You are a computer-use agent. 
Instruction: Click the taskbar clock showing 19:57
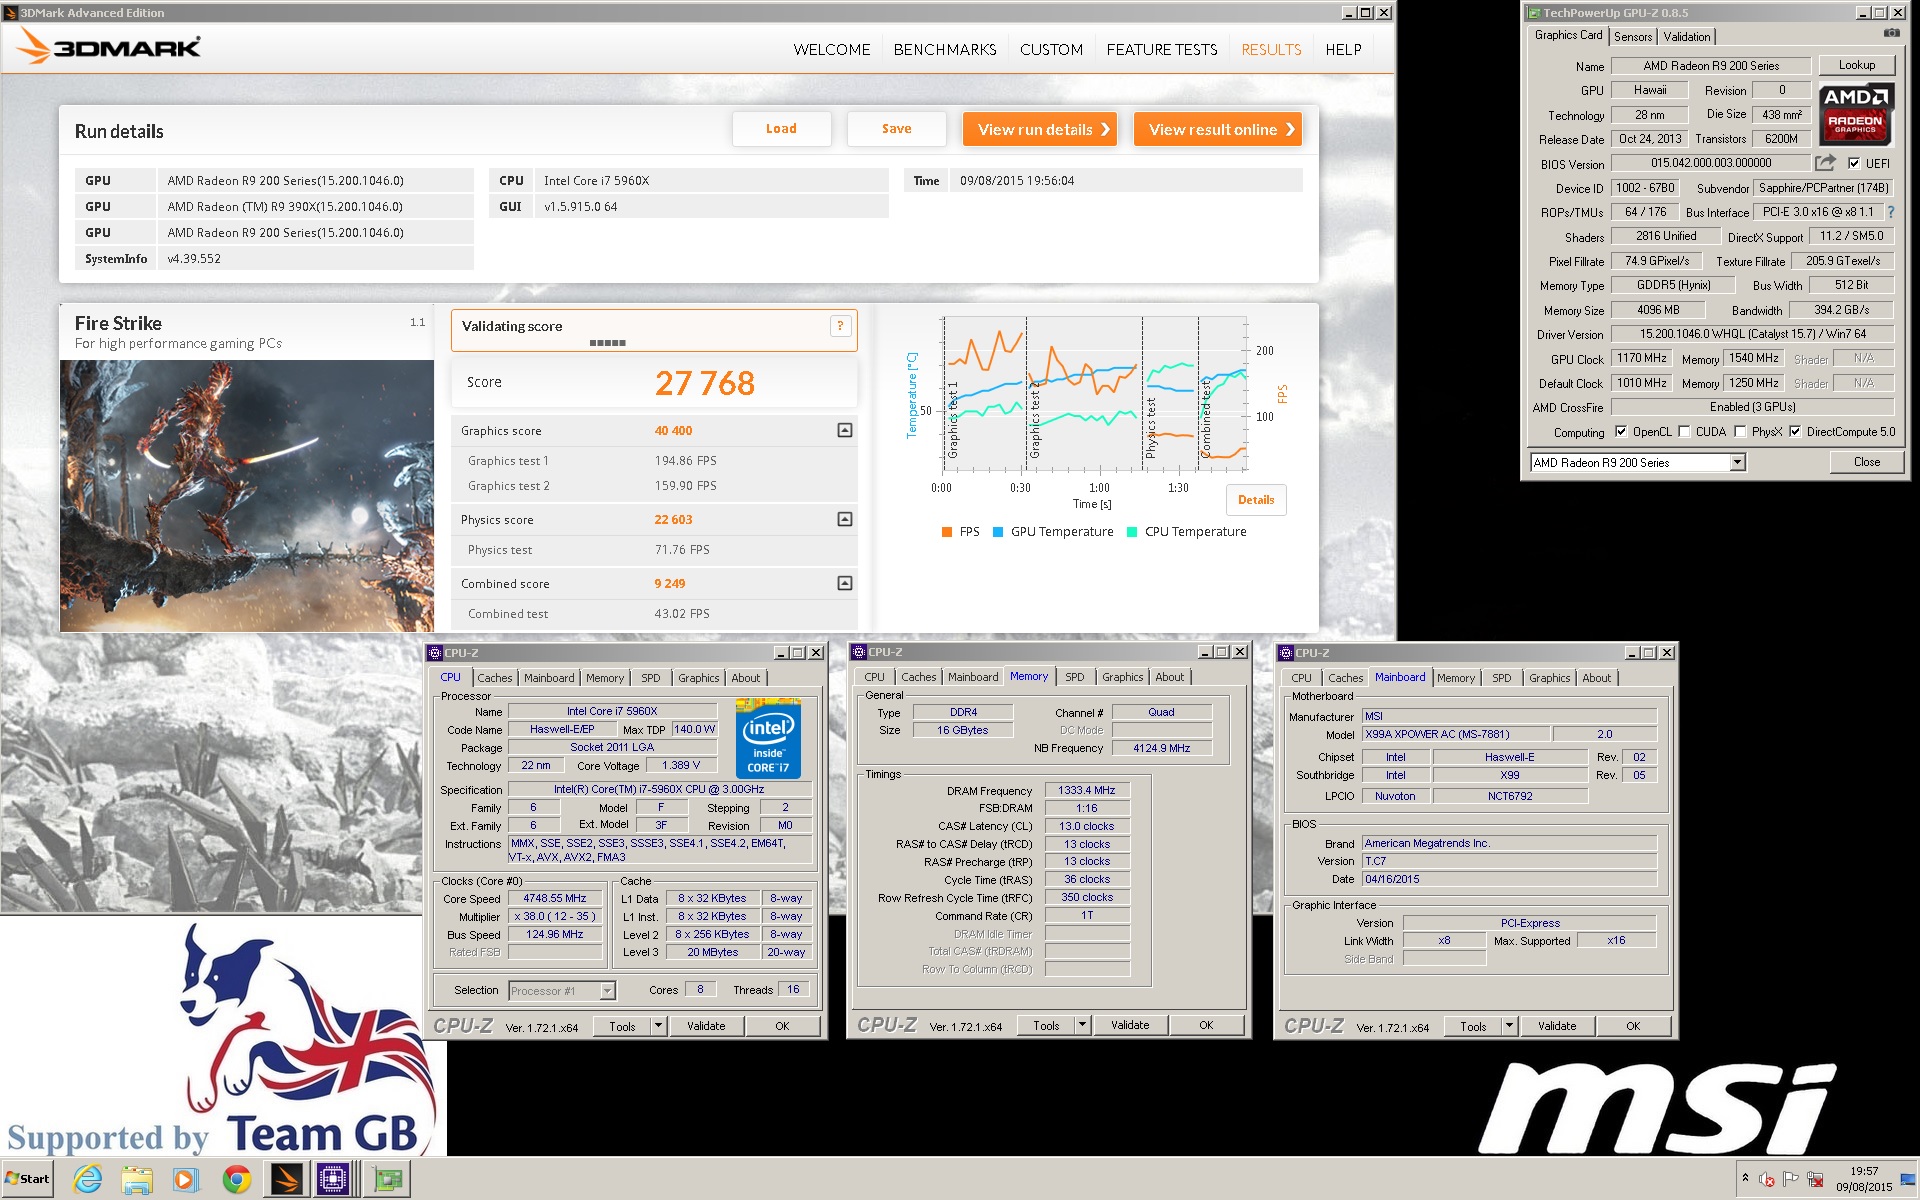coord(1864,1179)
